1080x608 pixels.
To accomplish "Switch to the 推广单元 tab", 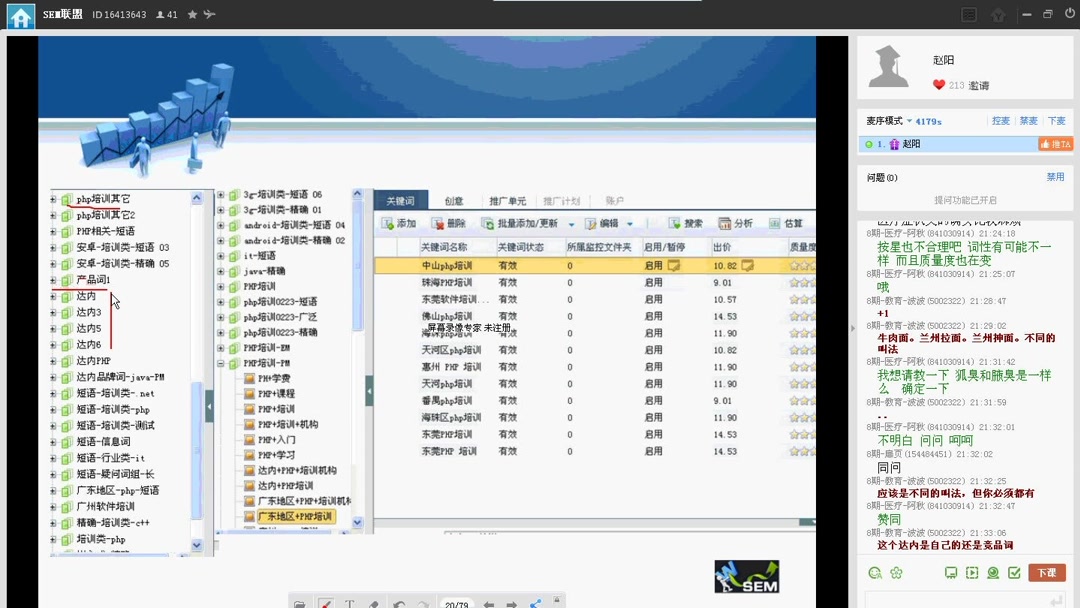I will point(507,198).
